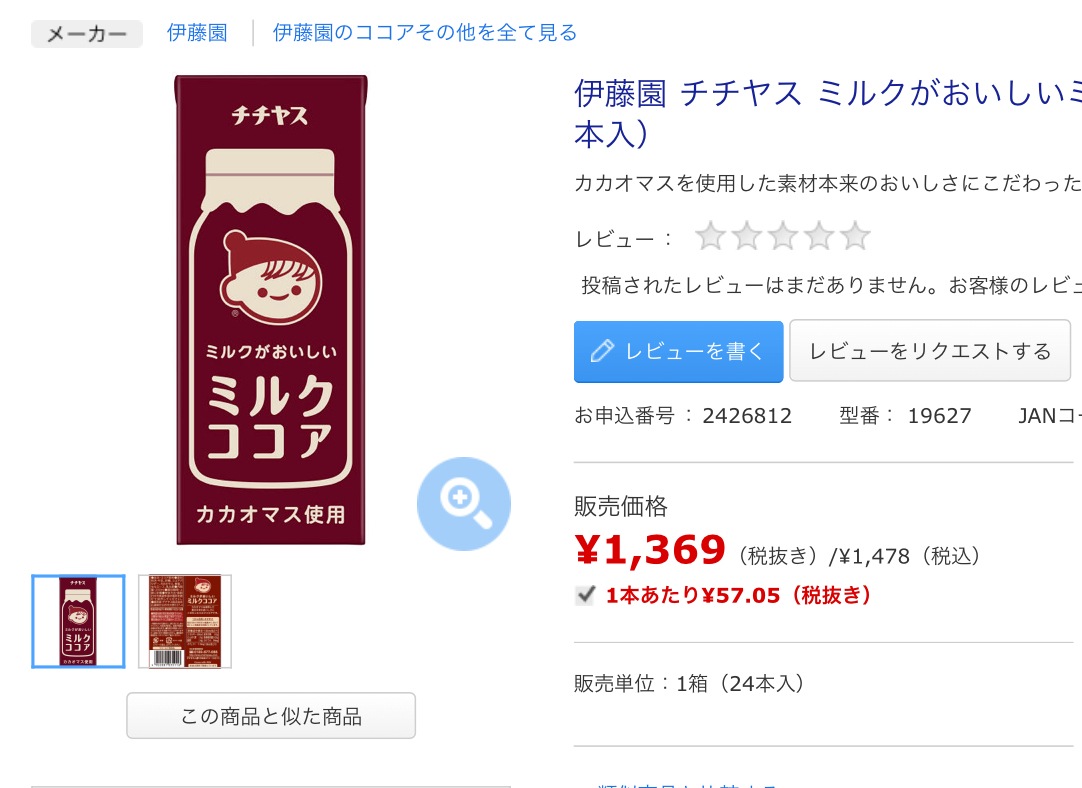Click the ¥1,369 sale price
The height and width of the screenshot is (788, 1082).
(650, 550)
